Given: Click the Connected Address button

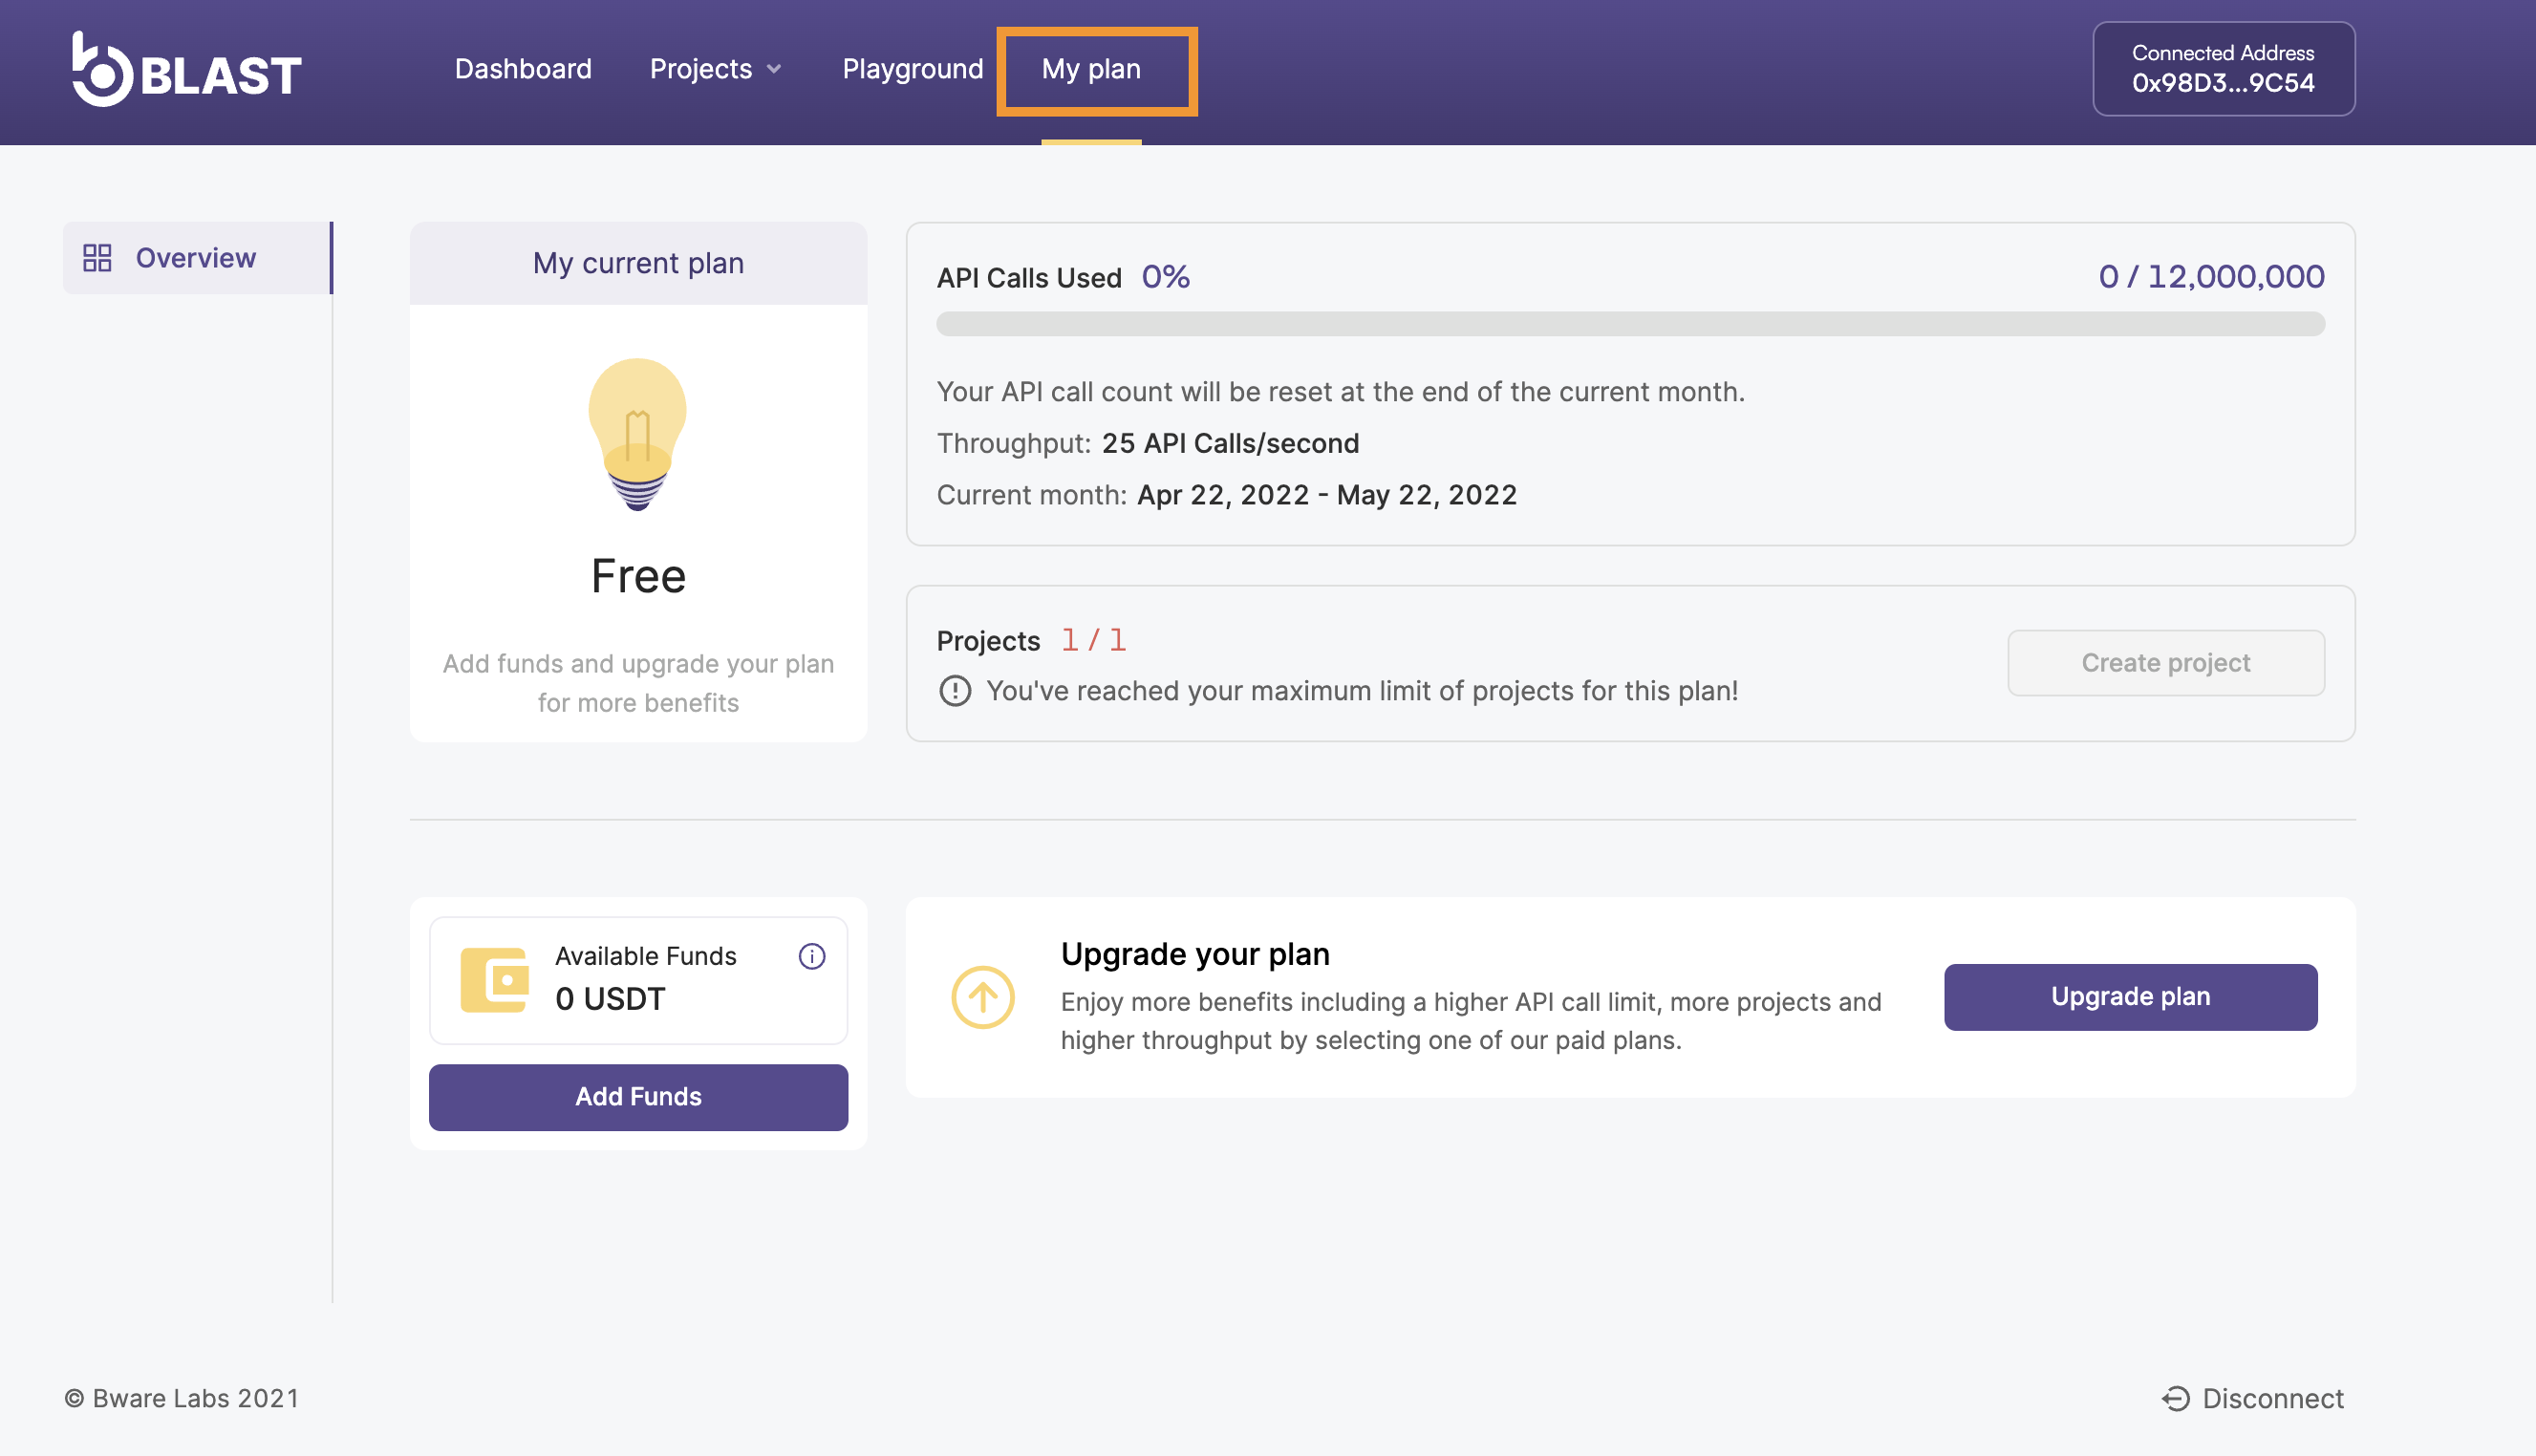Looking at the screenshot, I should click(x=2223, y=69).
